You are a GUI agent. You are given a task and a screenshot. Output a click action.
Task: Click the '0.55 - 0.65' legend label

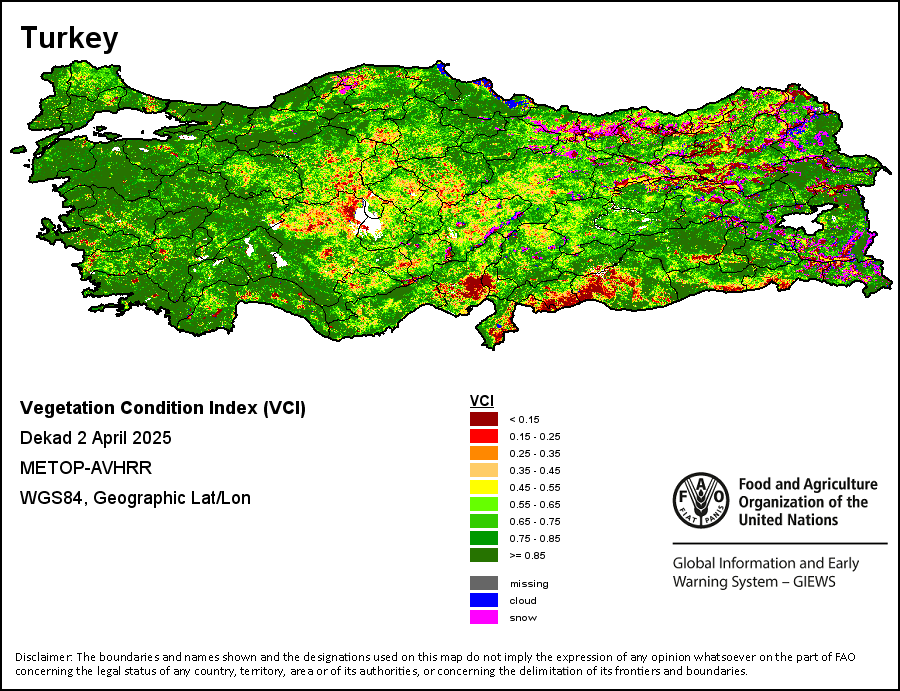click(x=535, y=504)
